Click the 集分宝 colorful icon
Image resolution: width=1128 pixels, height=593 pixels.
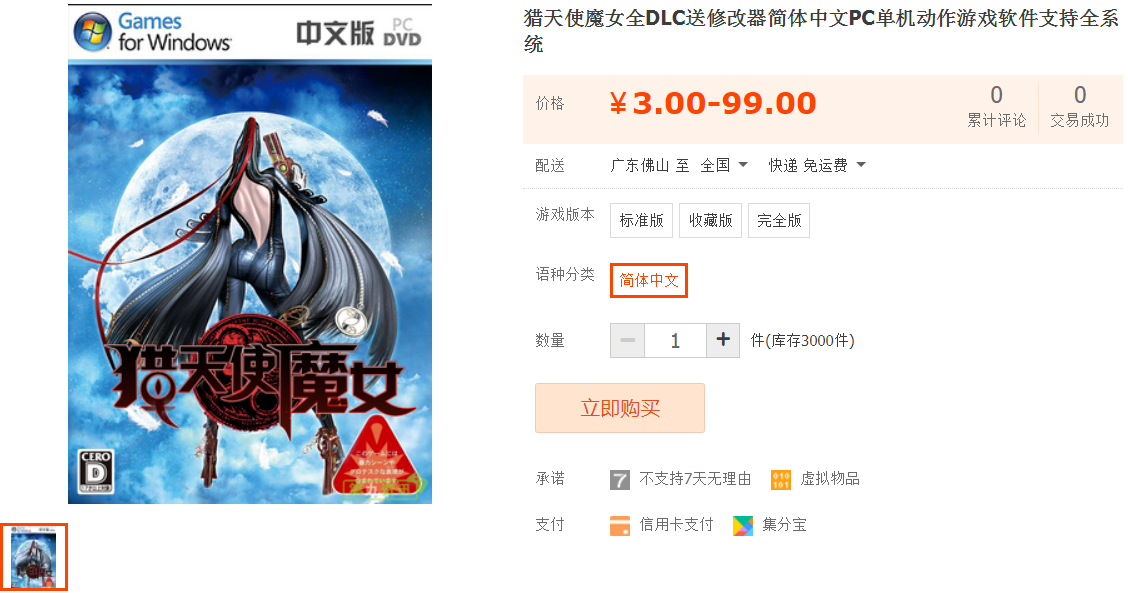pyautogui.click(x=743, y=525)
